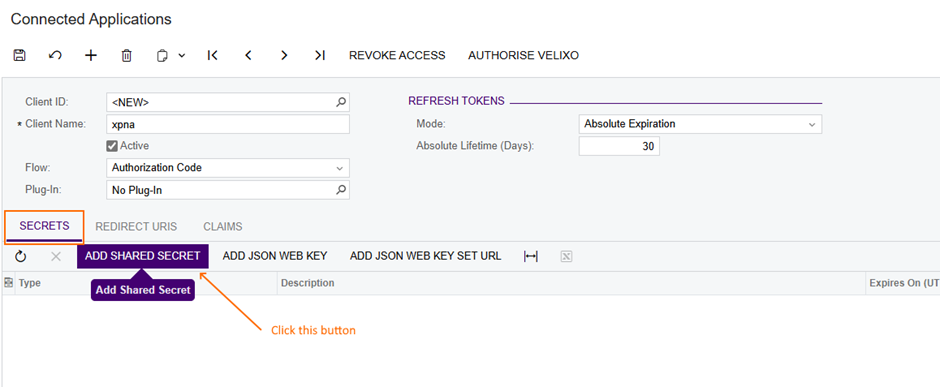Go to first record icon

tap(212, 55)
